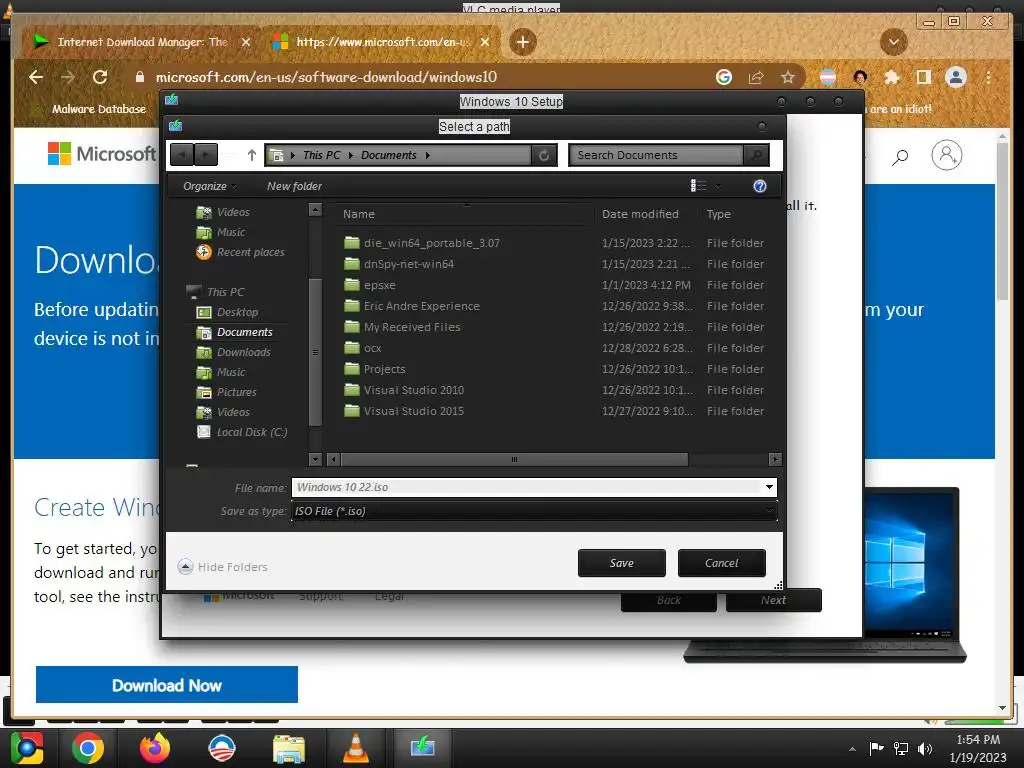1024x768 pixels.
Task: Click the search magnifier in the dialog
Action: (756, 155)
